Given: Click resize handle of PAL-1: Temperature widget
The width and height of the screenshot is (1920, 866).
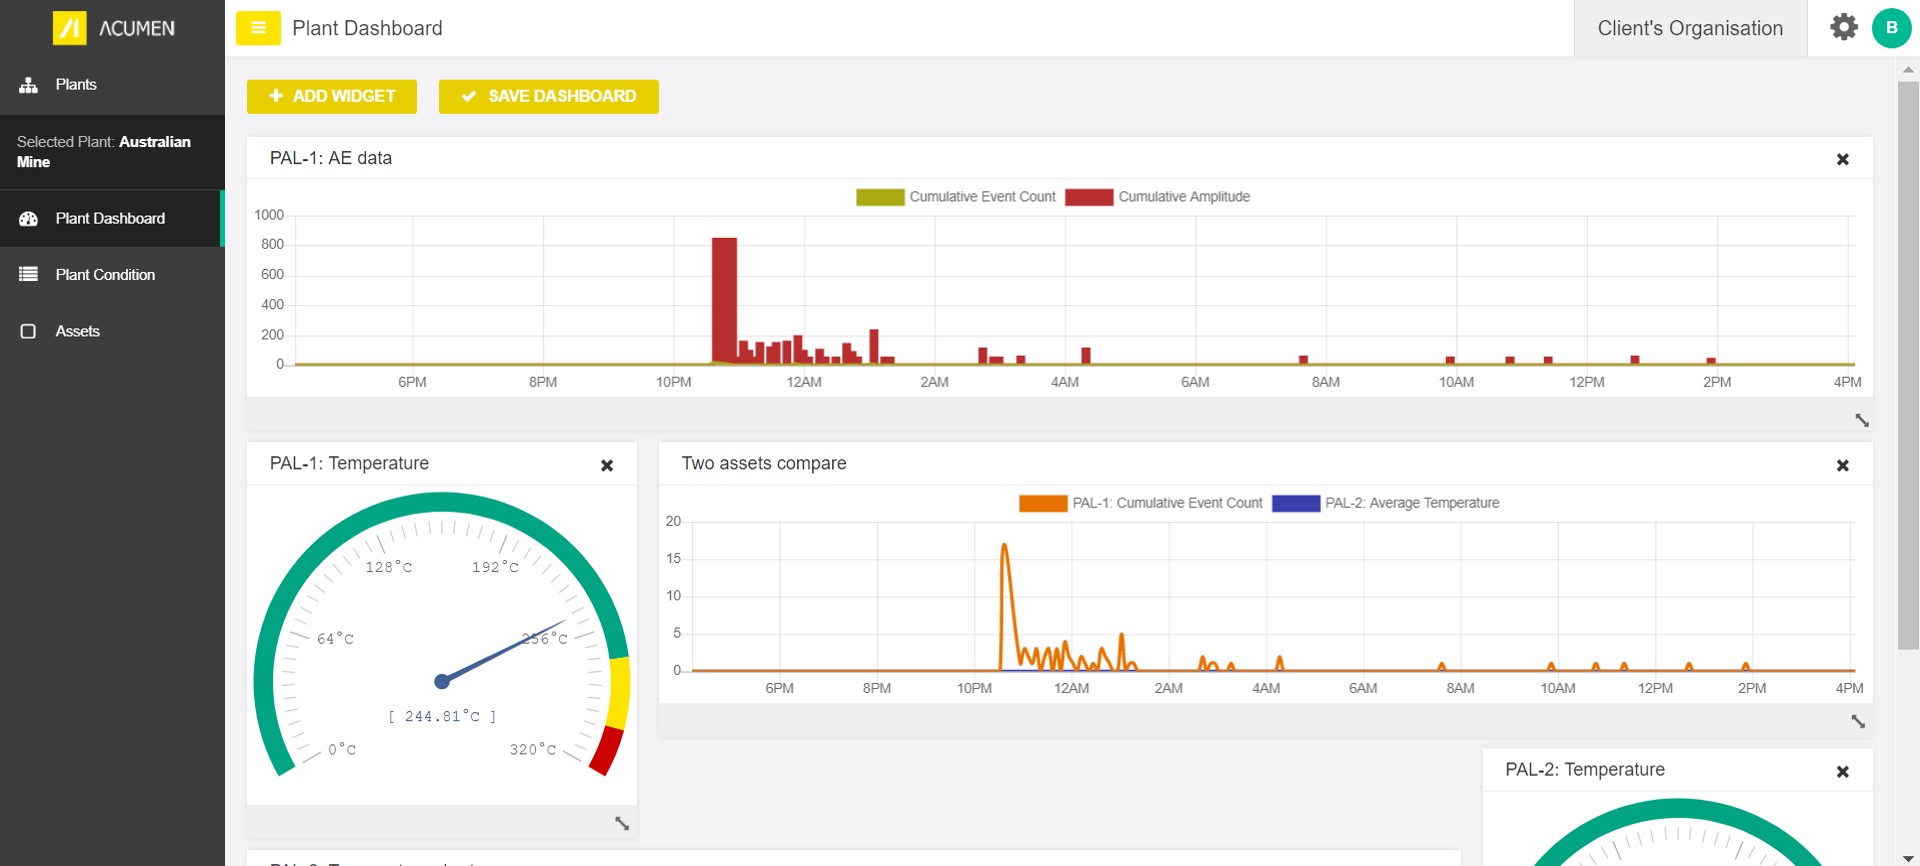Looking at the screenshot, I should (621, 823).
